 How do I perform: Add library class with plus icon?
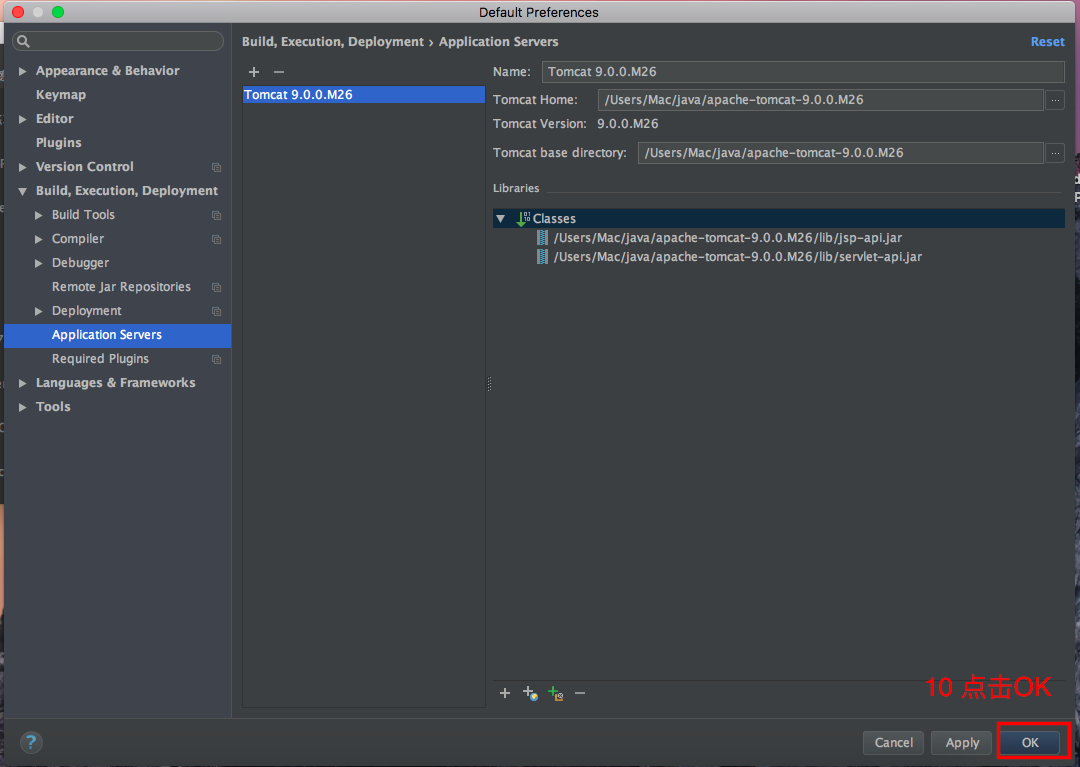(505, 693)
